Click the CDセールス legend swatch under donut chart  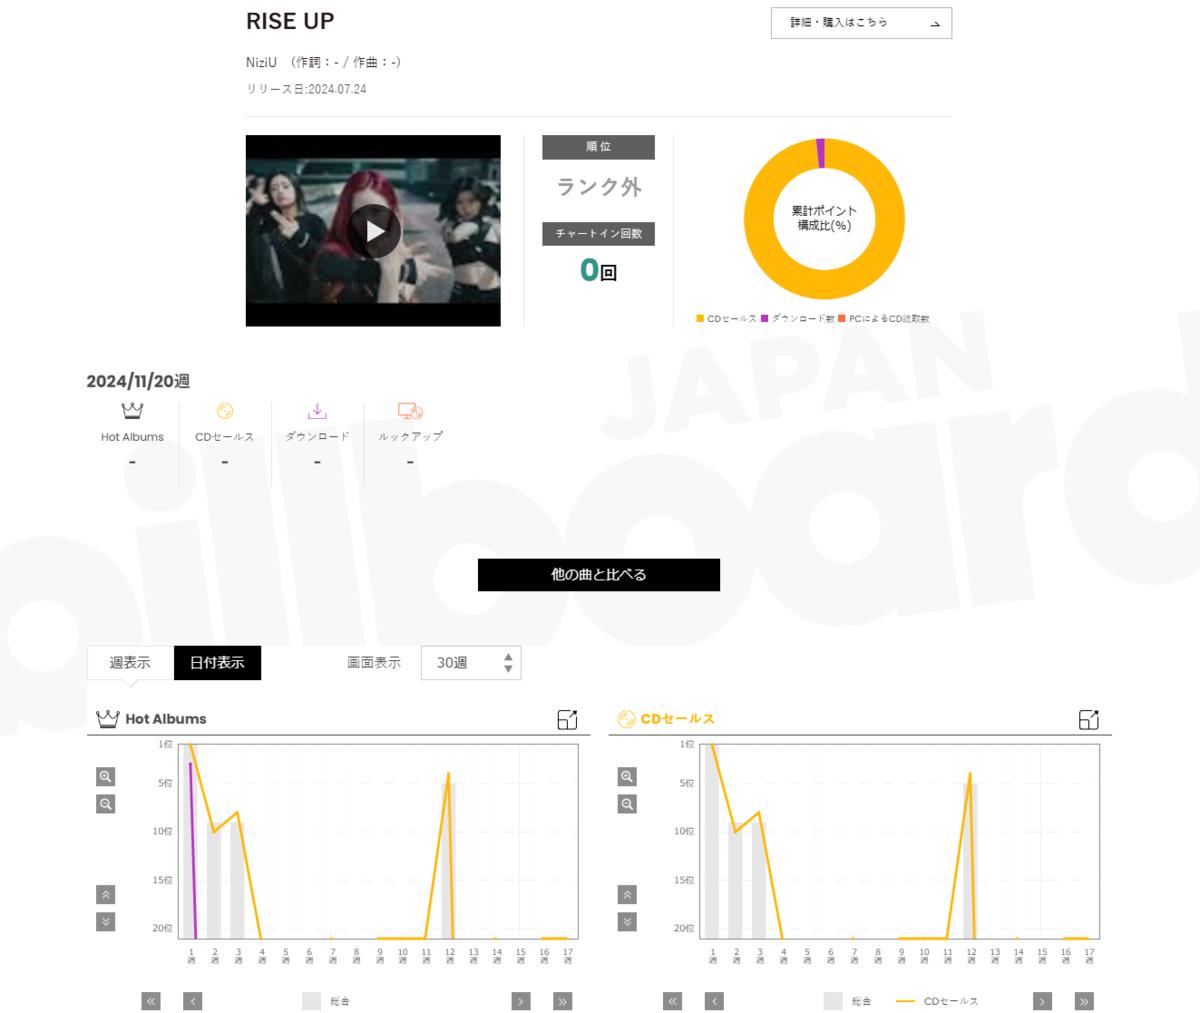coord(700,318)
